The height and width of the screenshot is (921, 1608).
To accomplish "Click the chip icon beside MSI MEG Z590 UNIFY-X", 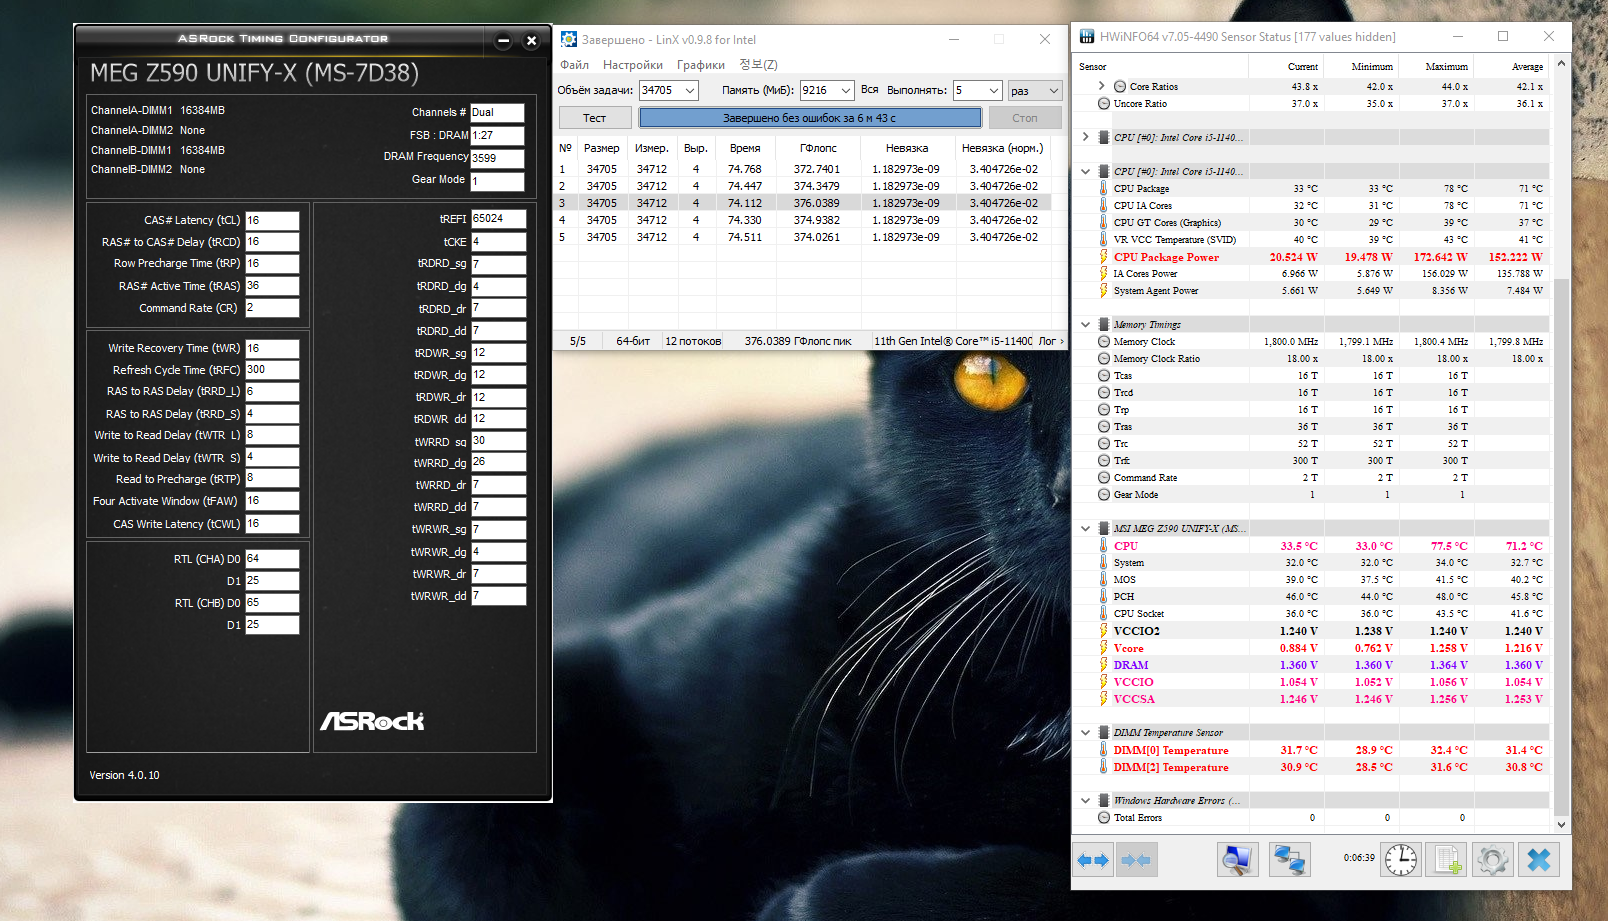I will tap(1104, 528).
